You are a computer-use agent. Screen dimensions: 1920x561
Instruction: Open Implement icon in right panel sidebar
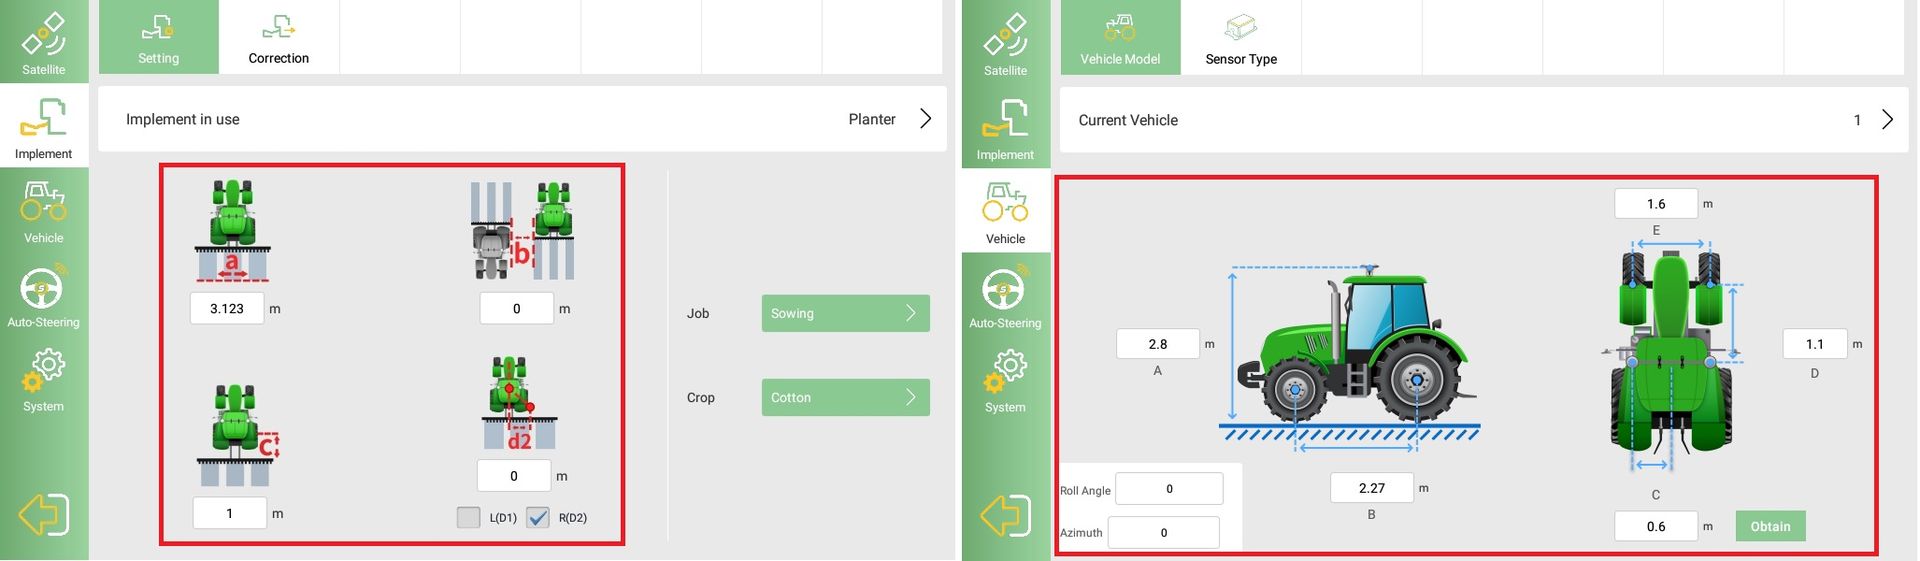[1005, 128]
